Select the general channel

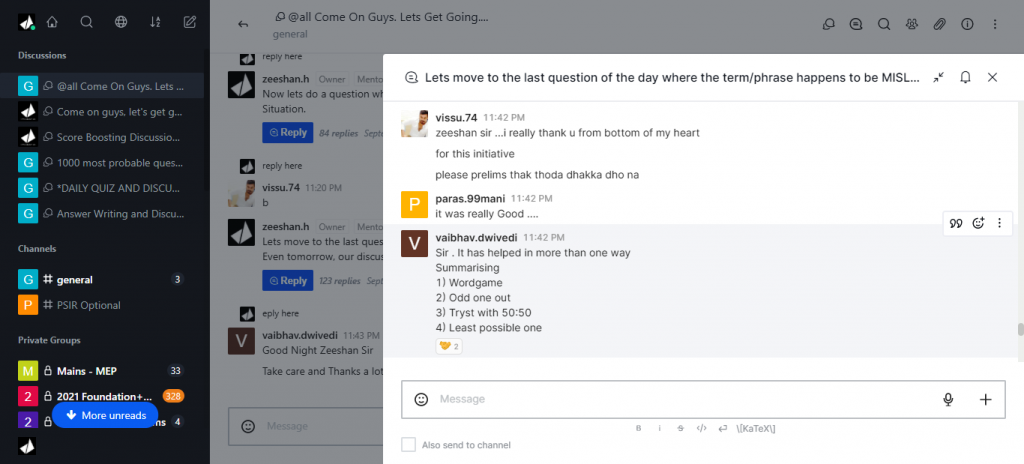[x=102, y=280]
